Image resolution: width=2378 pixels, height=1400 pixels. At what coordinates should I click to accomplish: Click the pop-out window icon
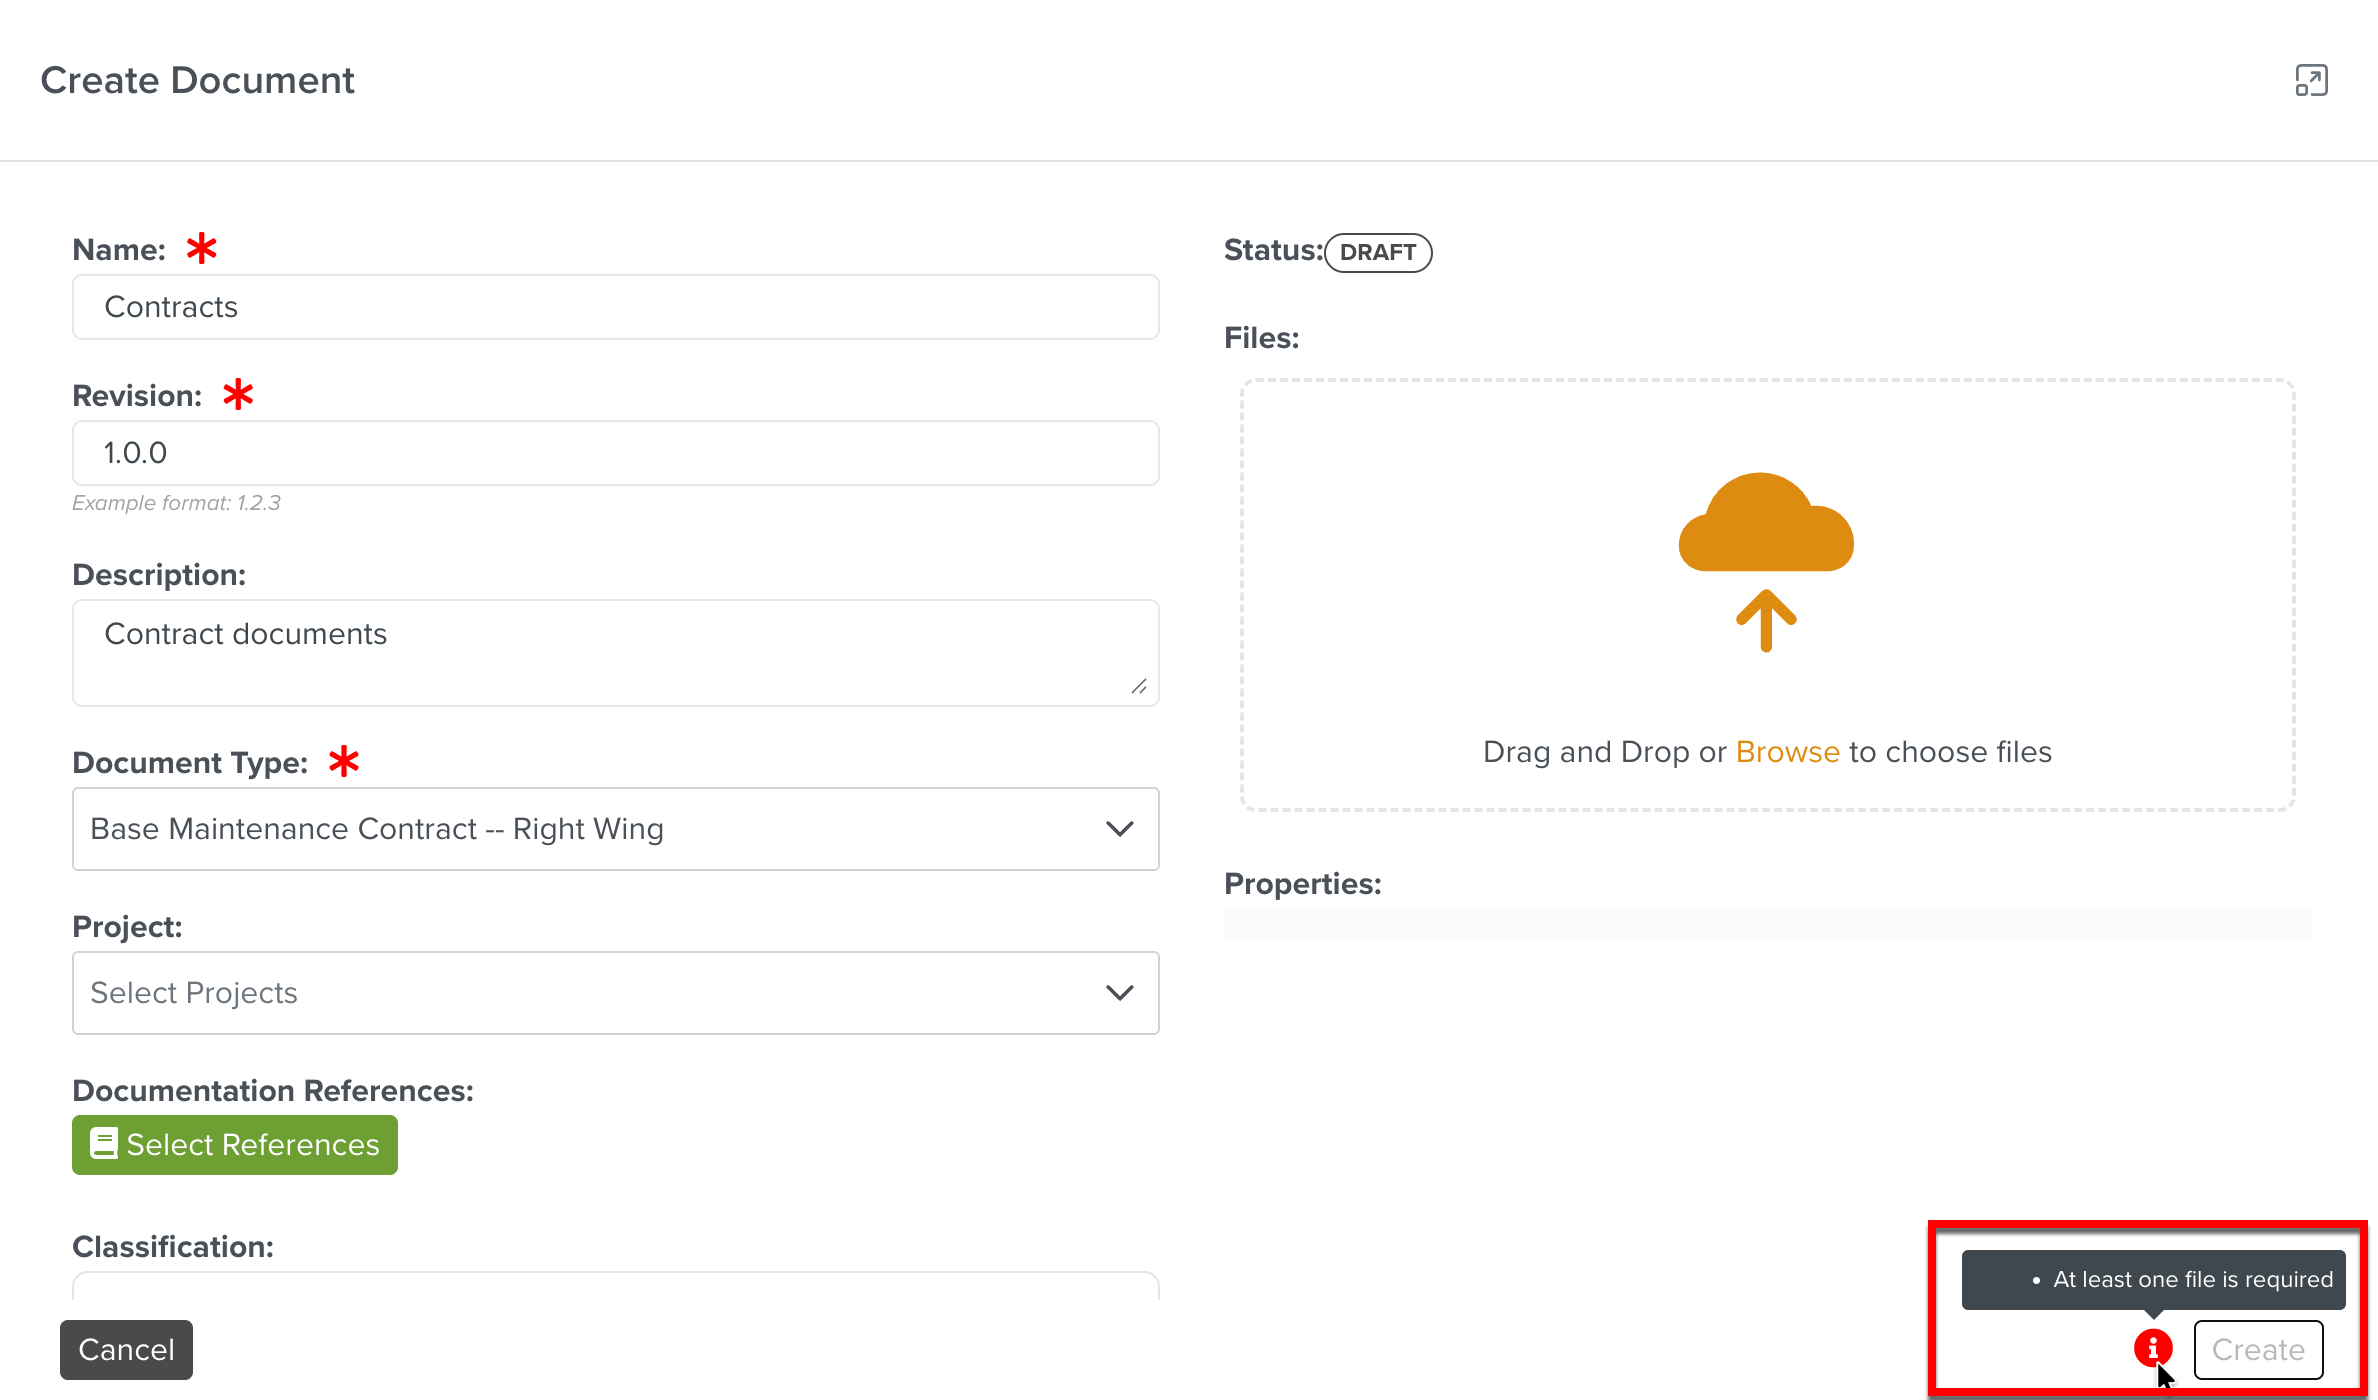pyautogui.click(x=2311, y=80)
